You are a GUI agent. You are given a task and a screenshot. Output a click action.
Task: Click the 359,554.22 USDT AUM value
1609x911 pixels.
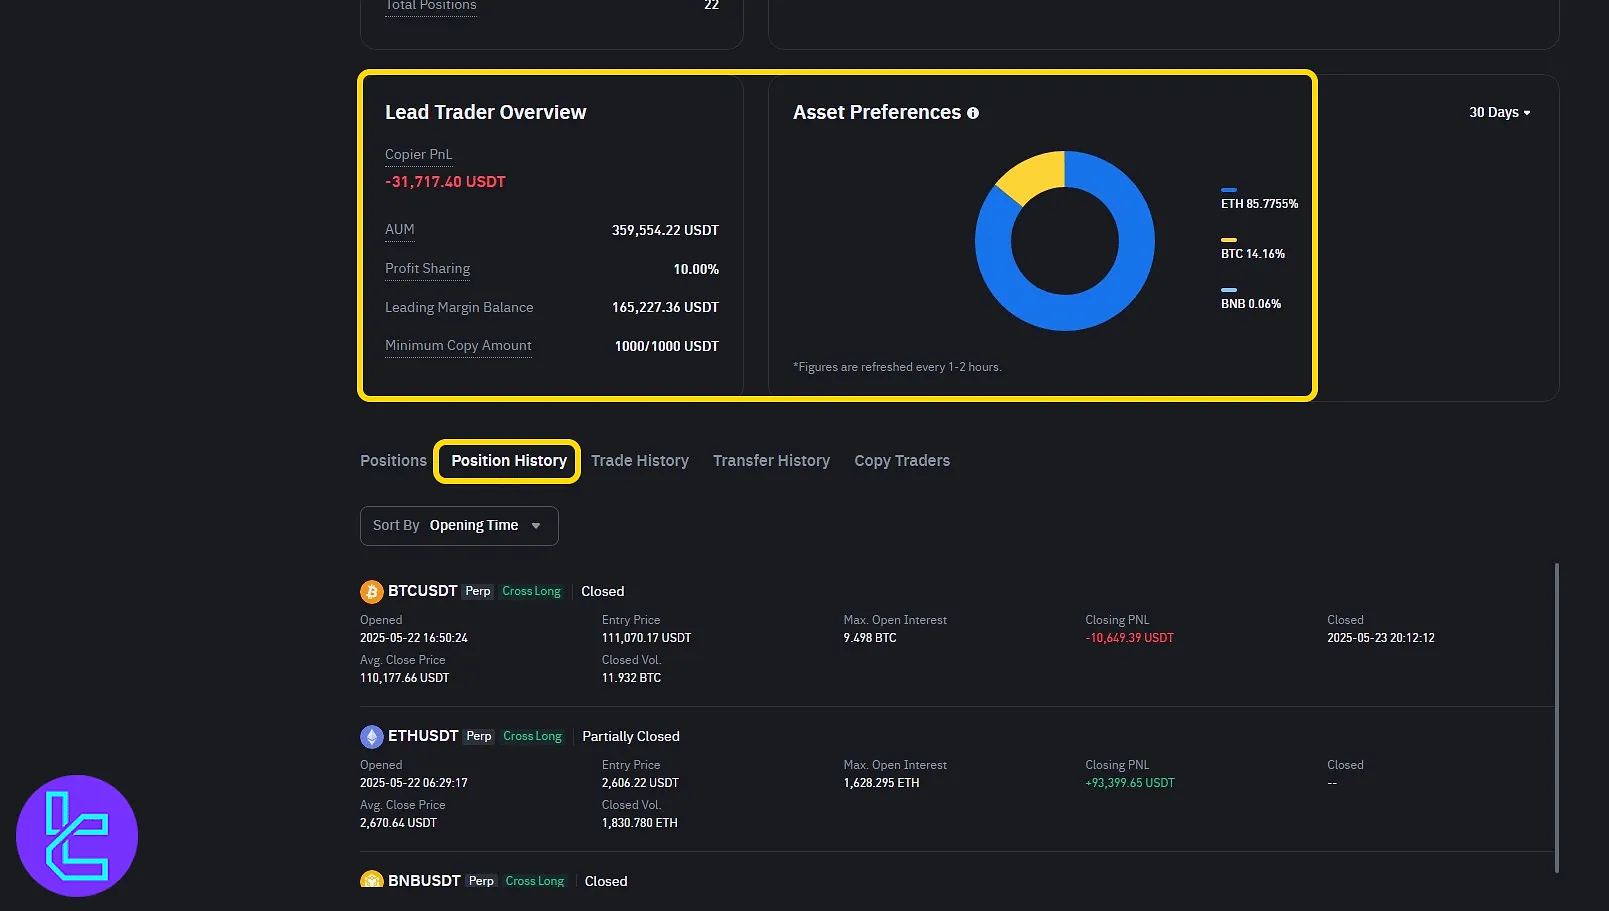pos(665,231)
